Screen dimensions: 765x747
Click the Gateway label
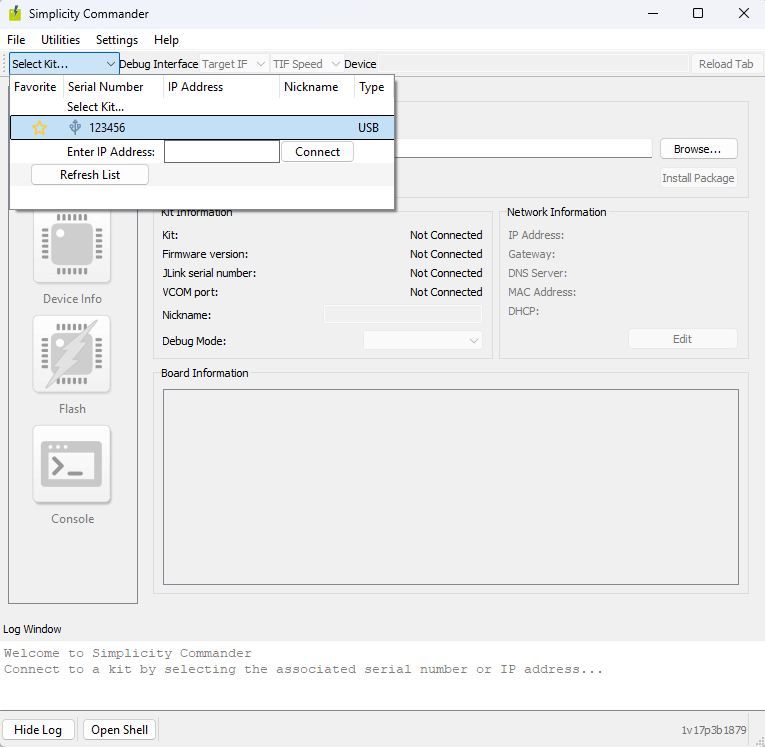531,254
